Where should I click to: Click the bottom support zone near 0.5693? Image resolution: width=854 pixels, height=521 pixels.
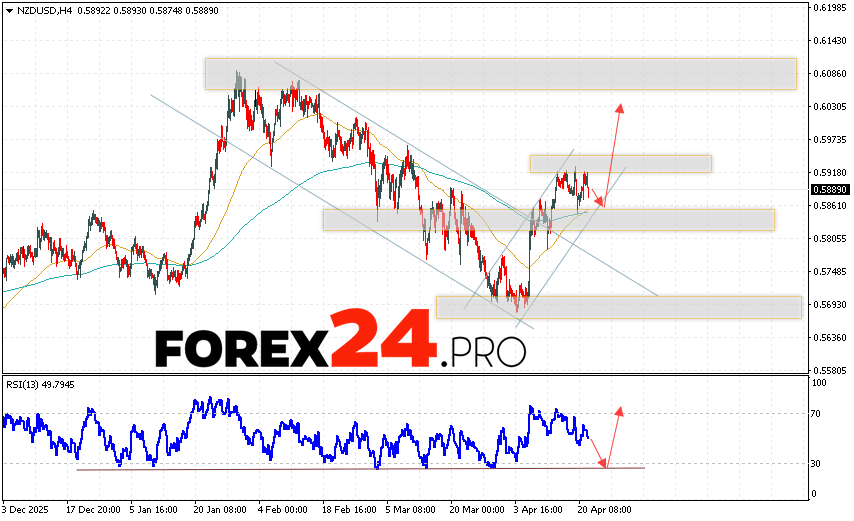[x=618, y=307]
